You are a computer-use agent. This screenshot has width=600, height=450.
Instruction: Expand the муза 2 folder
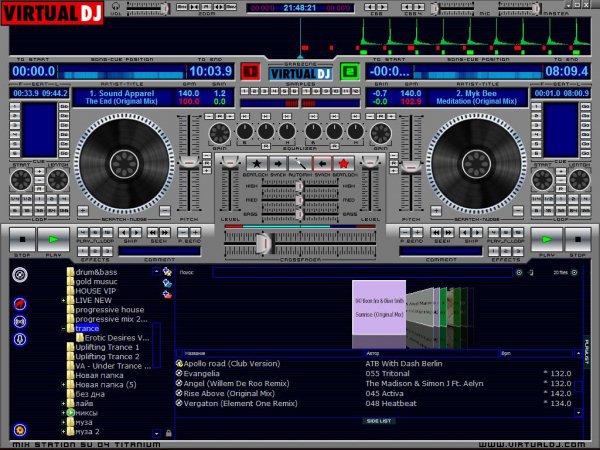point(64,432)
